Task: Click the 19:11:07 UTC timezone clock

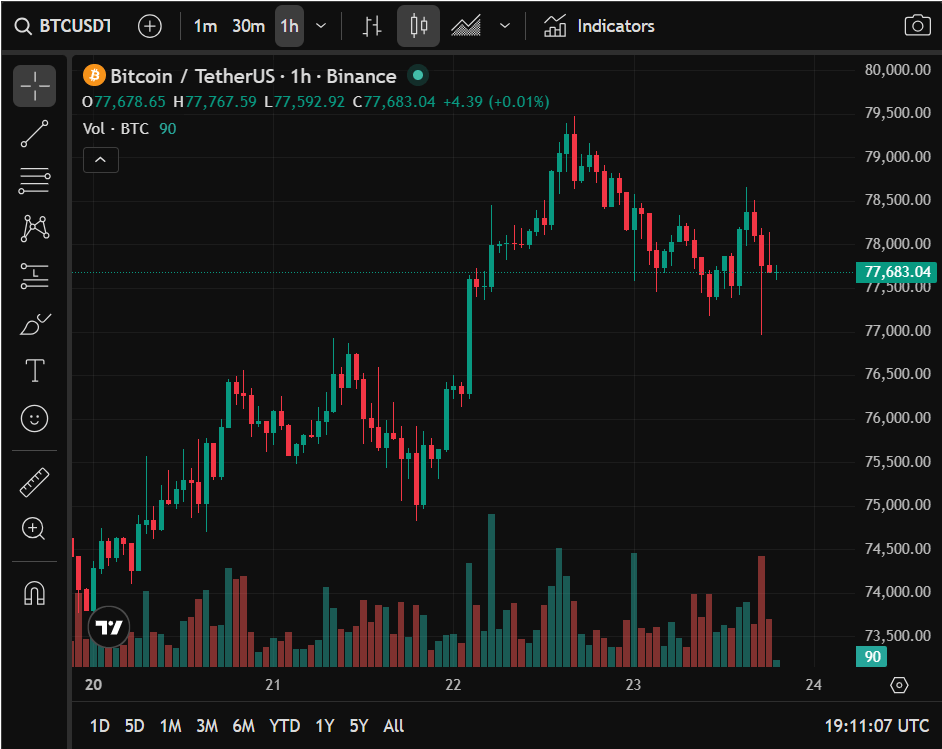Action: tap(877, 726)
